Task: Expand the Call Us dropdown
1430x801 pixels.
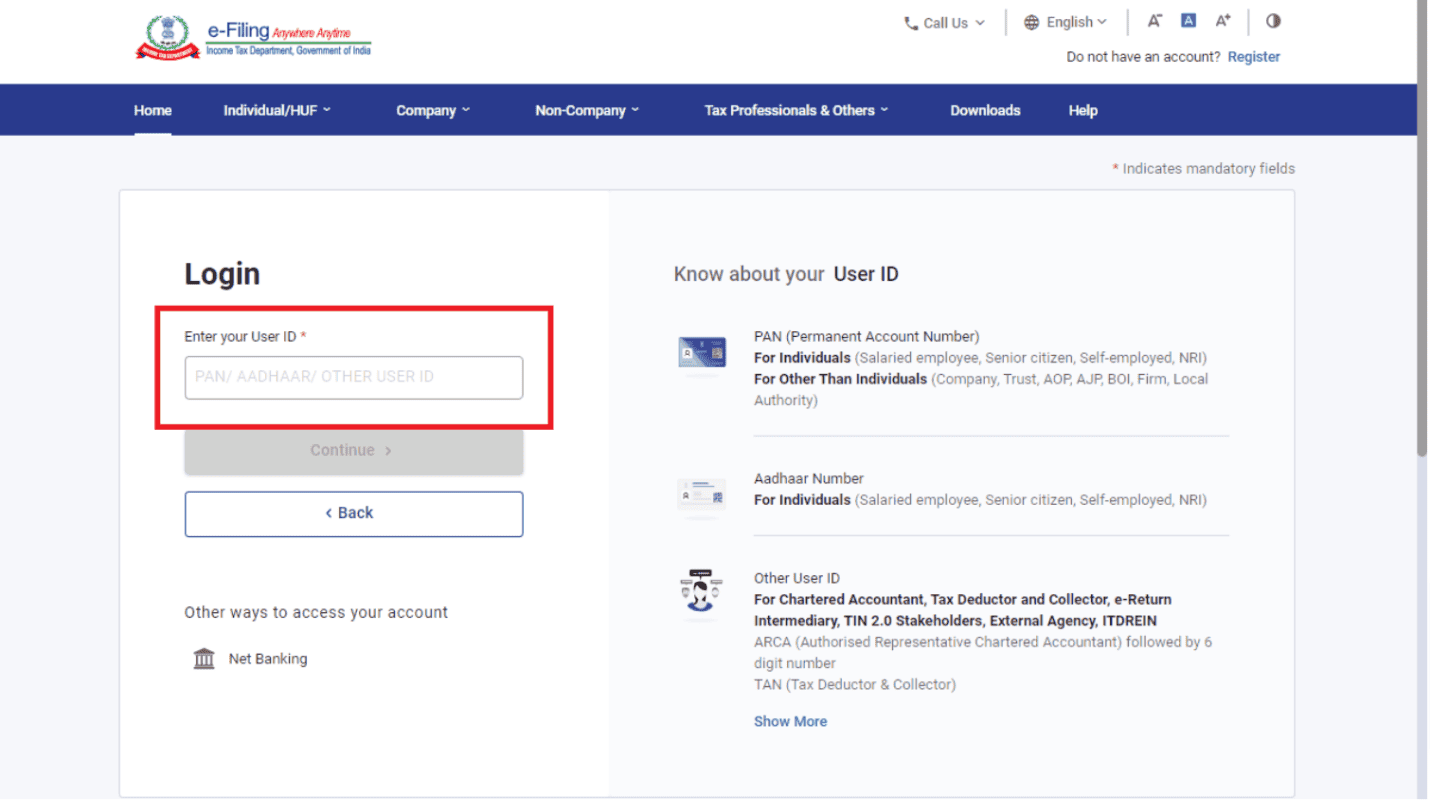Action: point(944,21)
